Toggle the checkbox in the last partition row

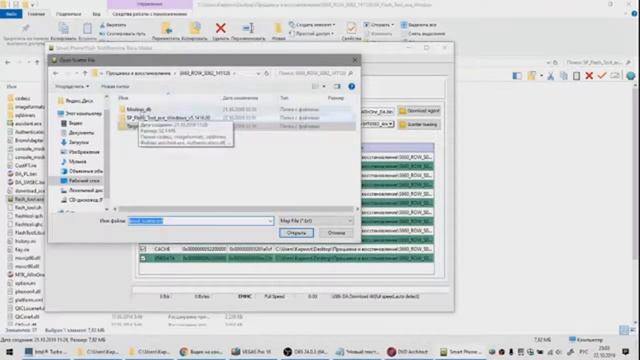pos(143,258)
